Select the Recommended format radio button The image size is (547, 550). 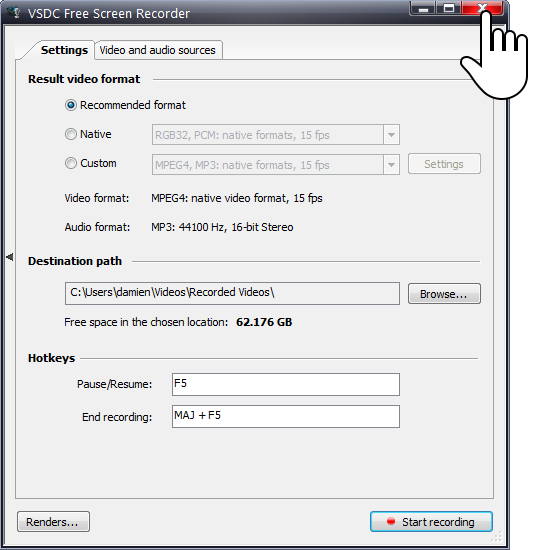tap(71, 105)
